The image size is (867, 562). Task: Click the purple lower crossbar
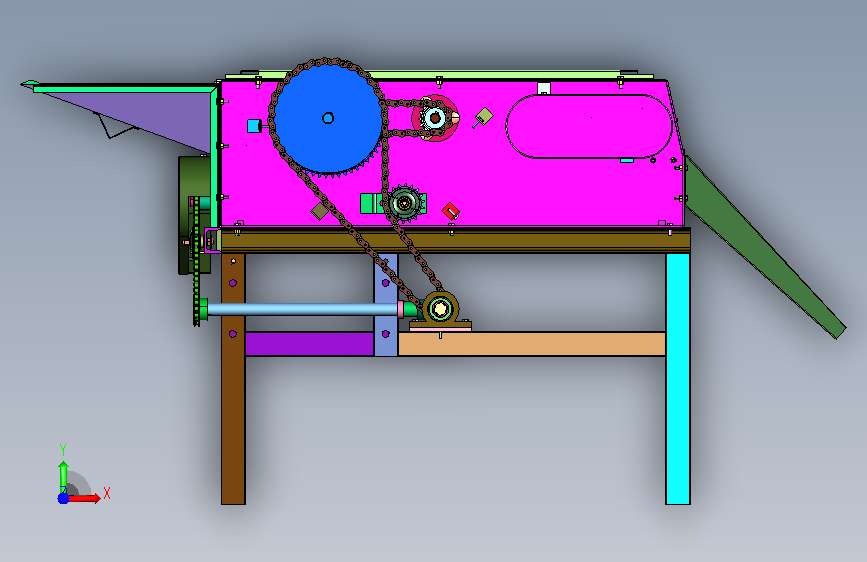(310, 344)
